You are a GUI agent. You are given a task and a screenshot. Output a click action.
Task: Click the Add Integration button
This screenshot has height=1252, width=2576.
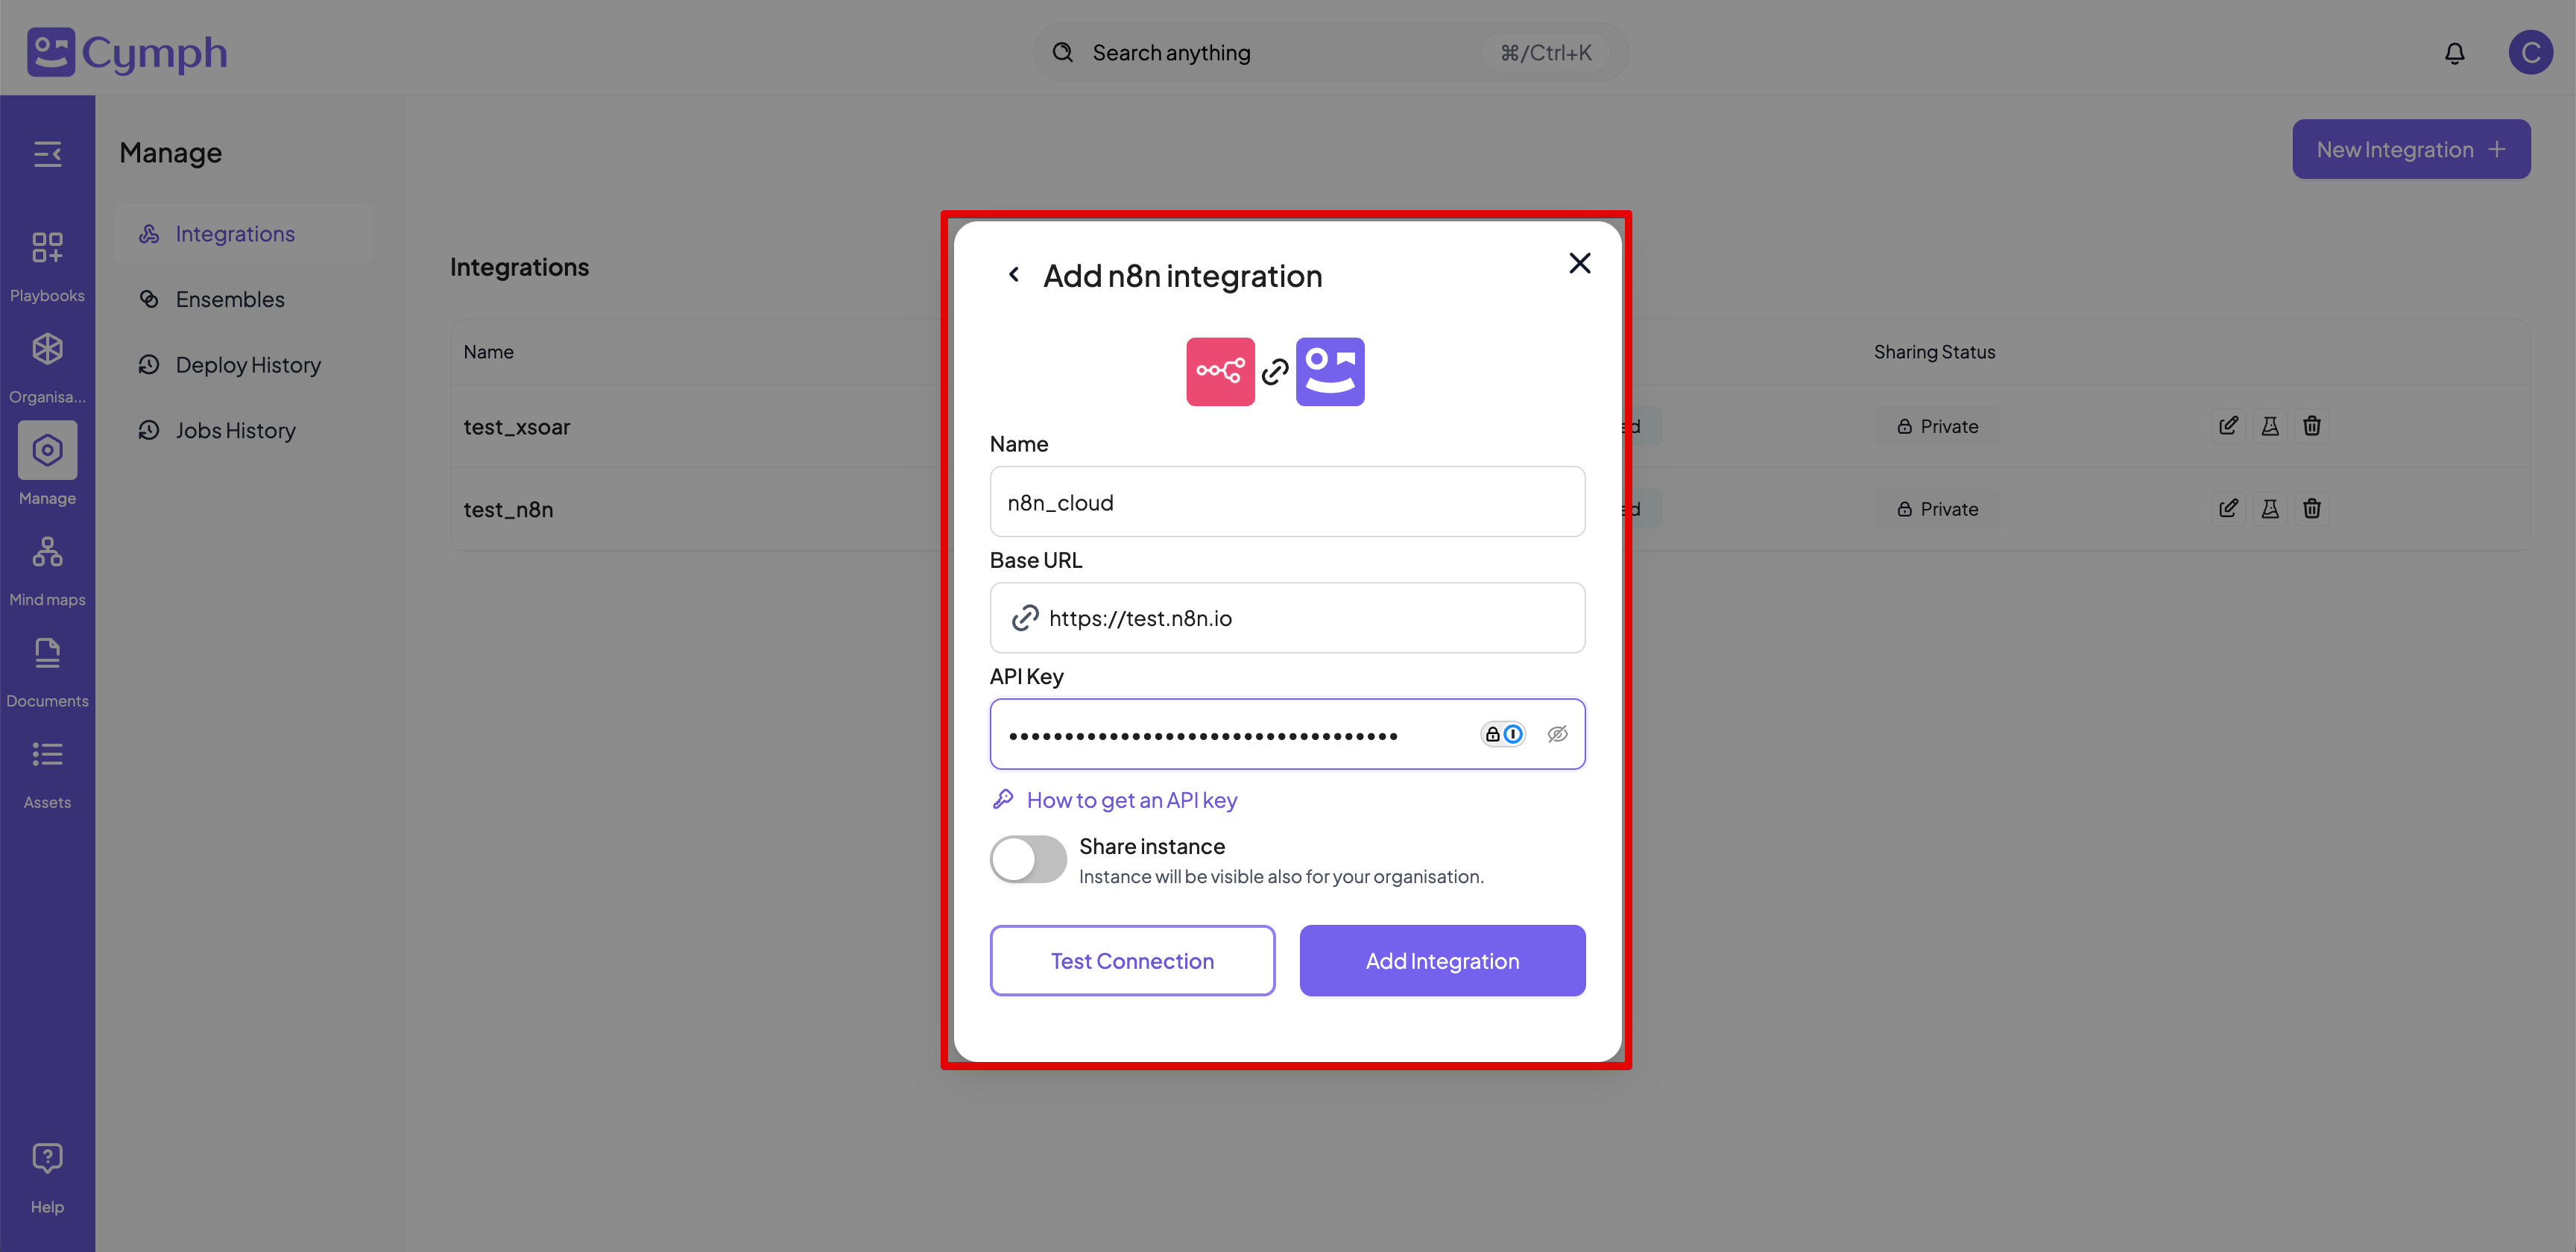[x=1442, y=960]
